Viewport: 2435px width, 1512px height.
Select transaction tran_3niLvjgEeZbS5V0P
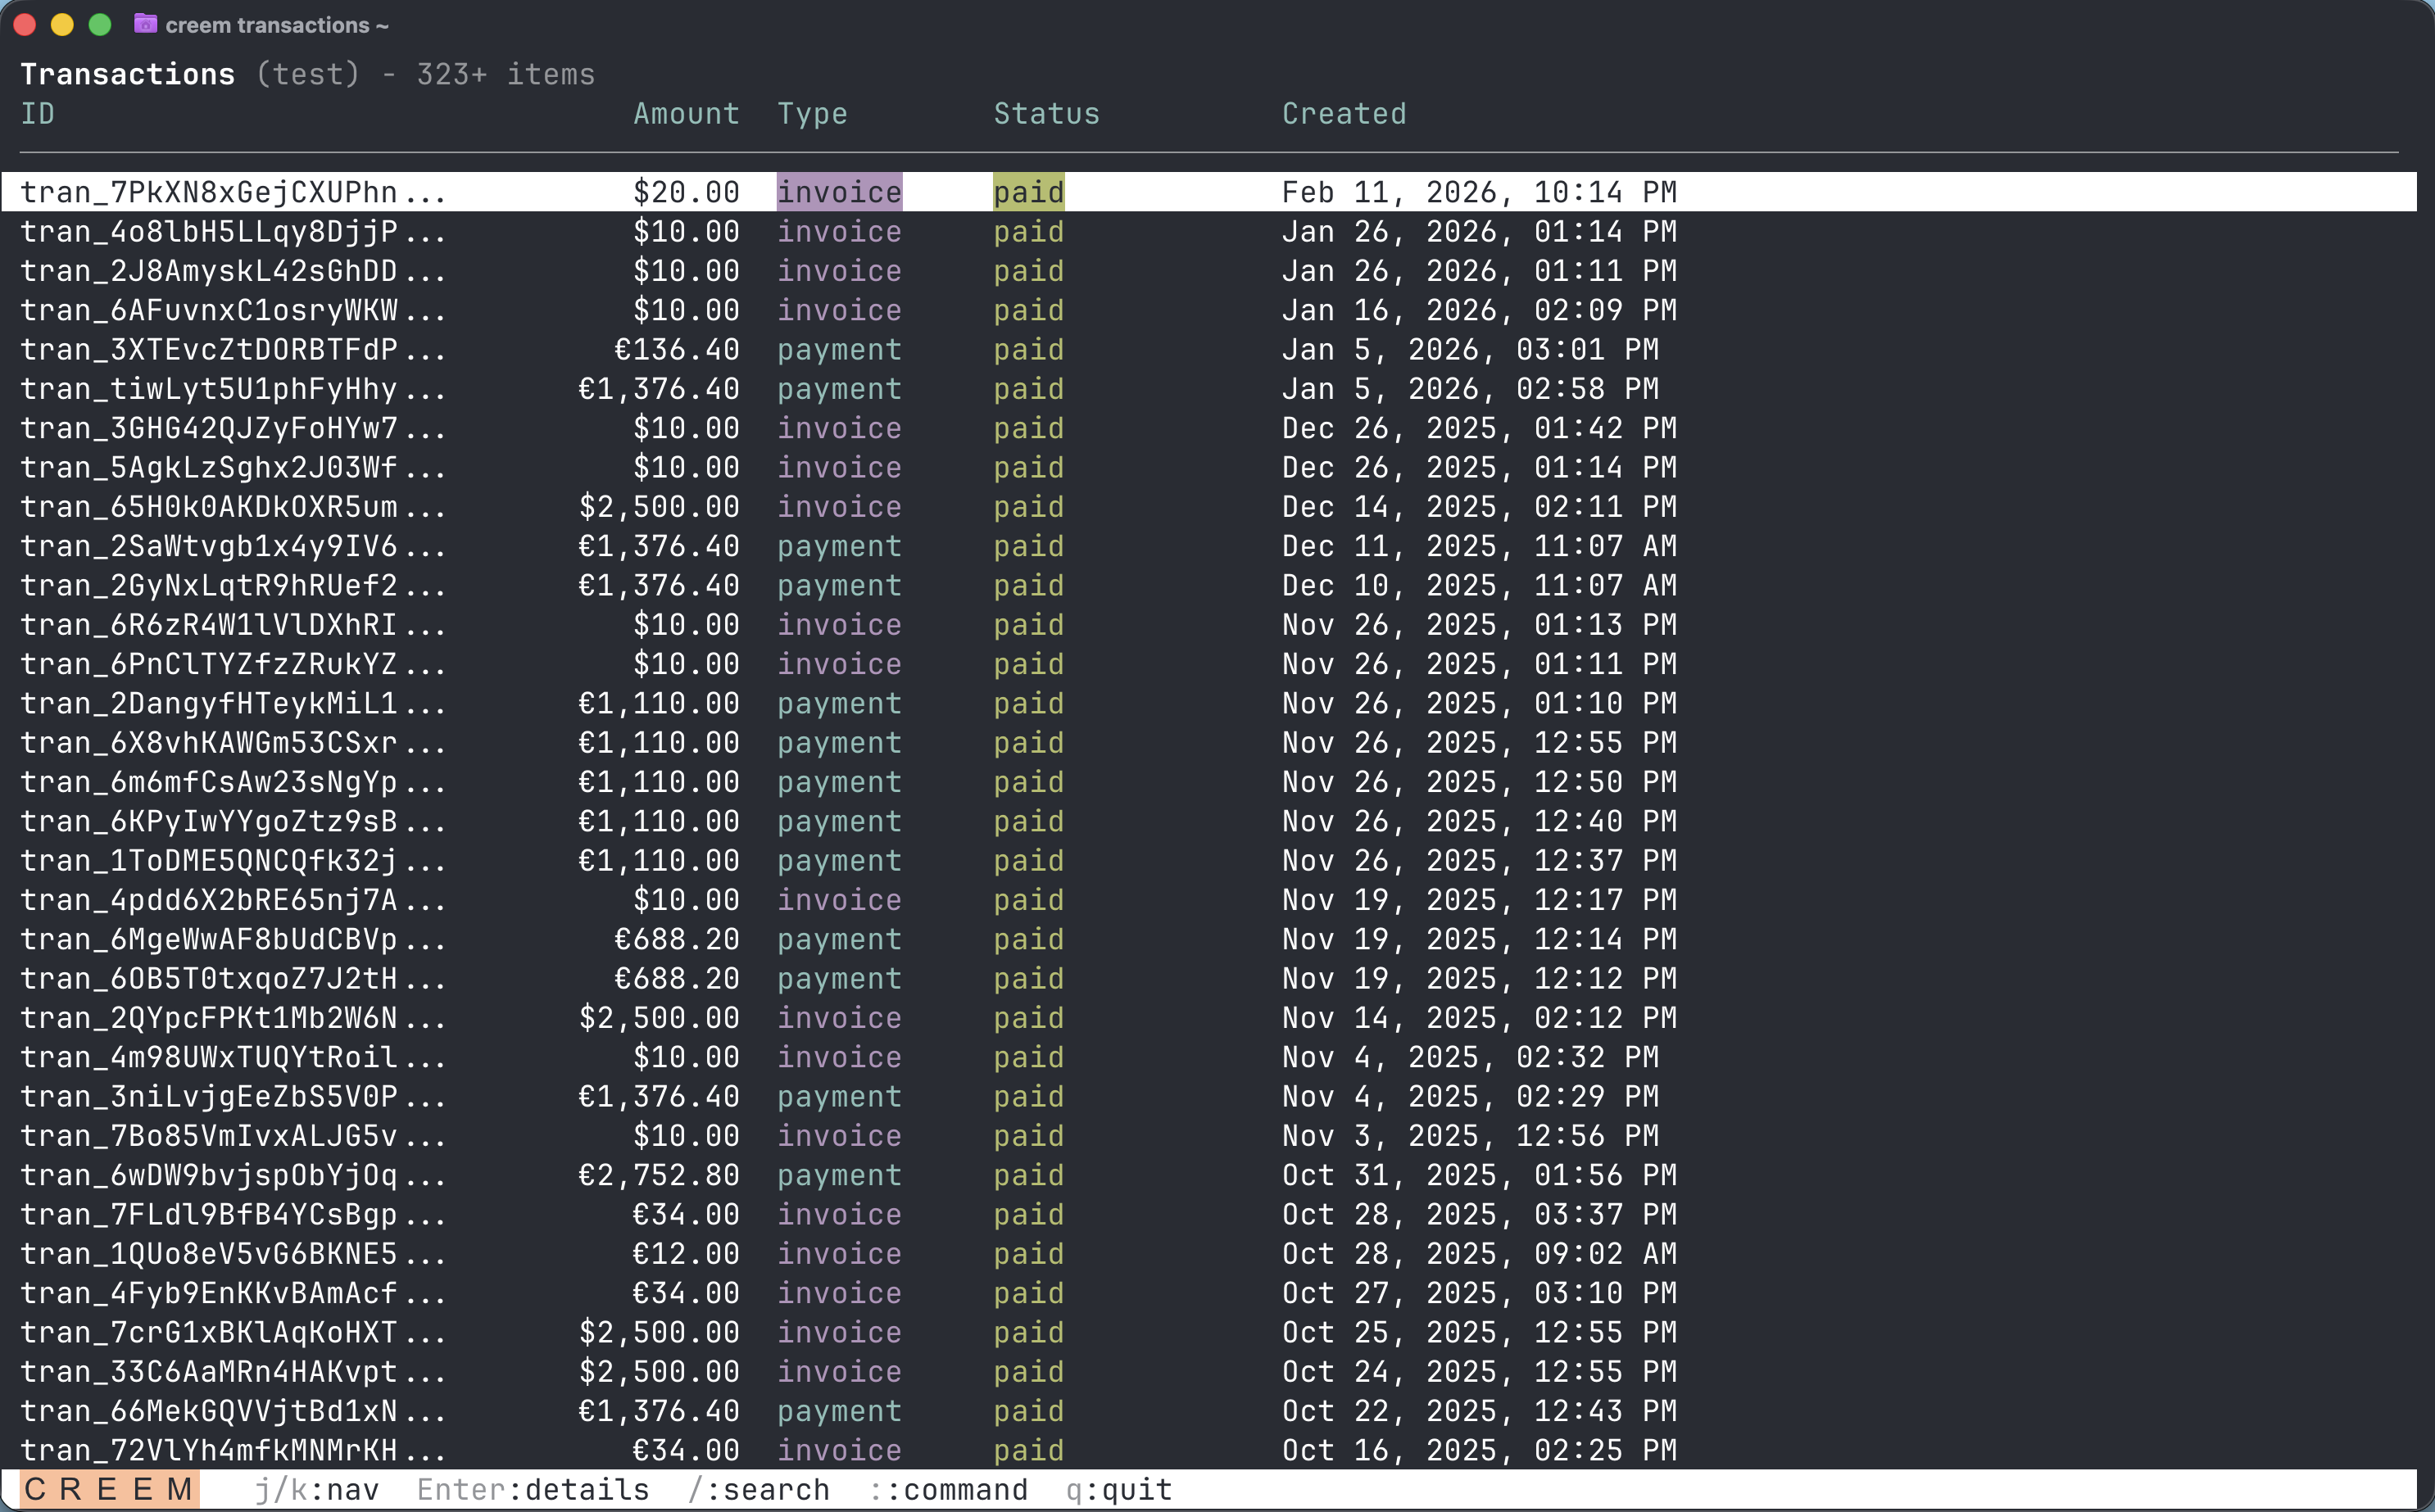(x=1209, y=1097)
